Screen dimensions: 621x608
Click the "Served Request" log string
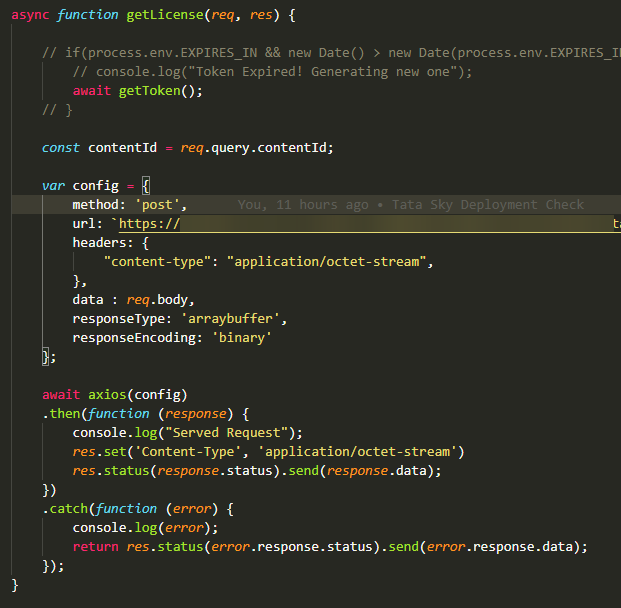click(x=226, y=433)
